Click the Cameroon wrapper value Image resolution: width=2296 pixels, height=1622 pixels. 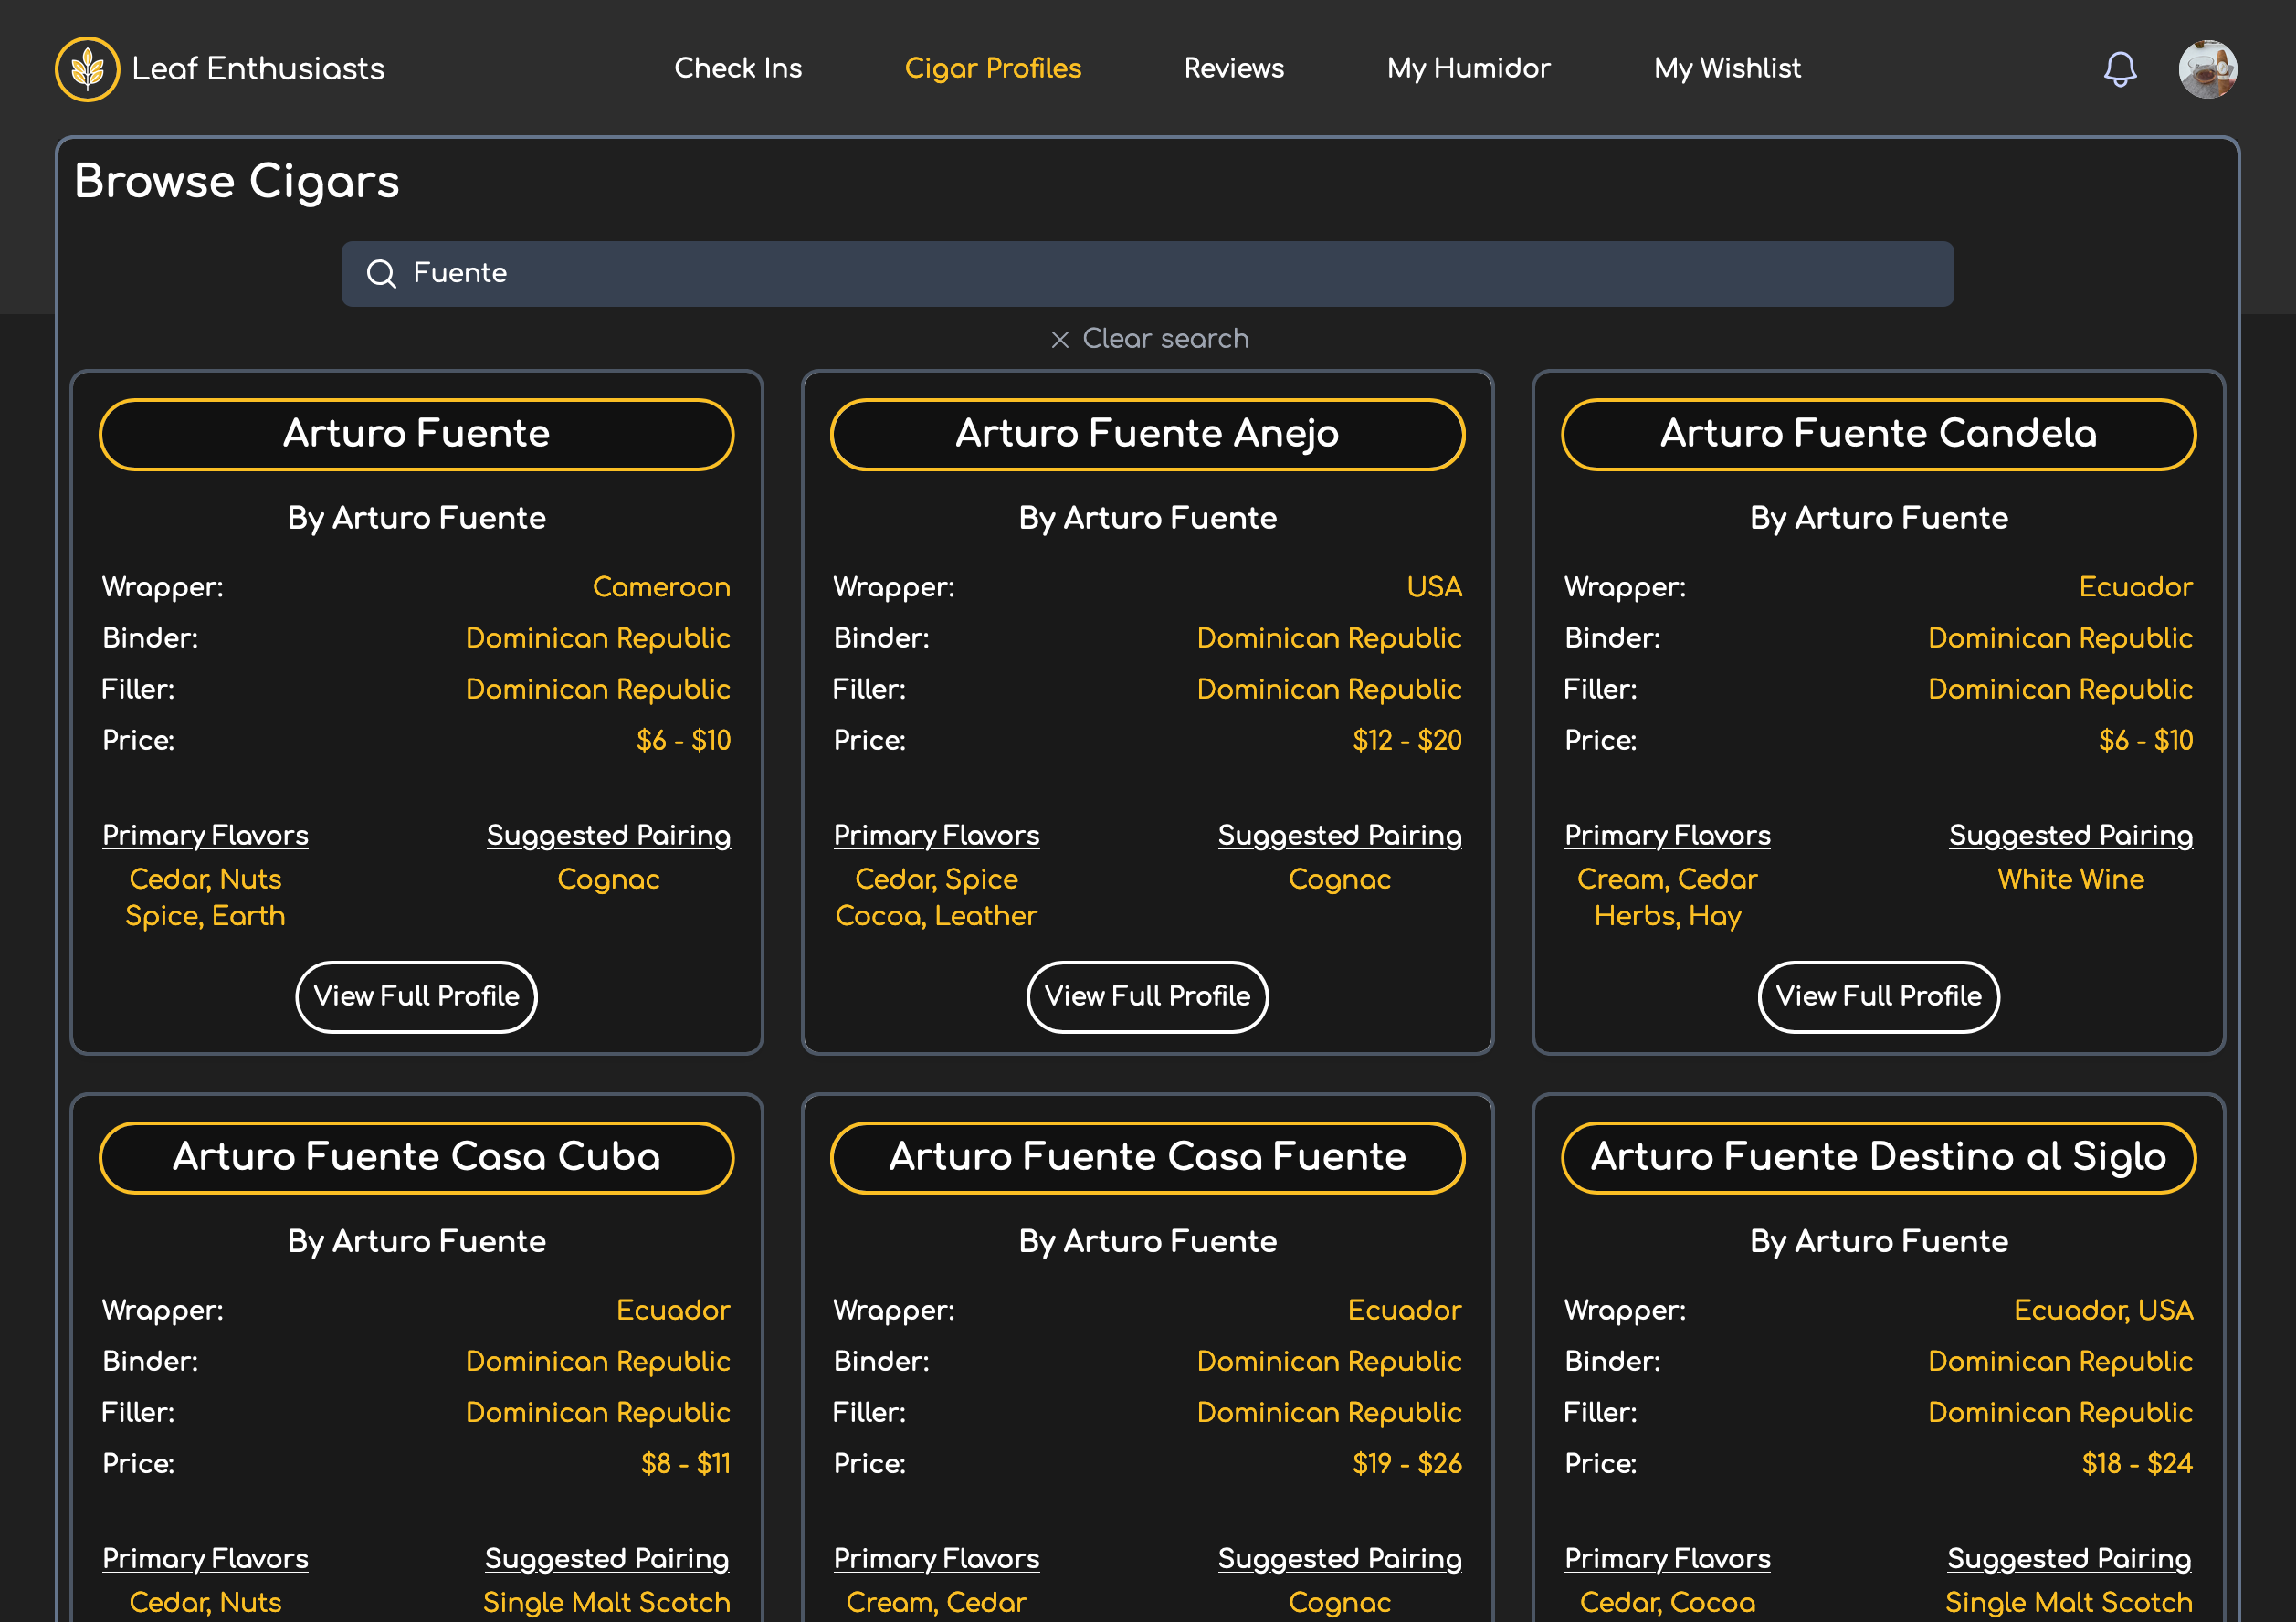tap(661, 587)
